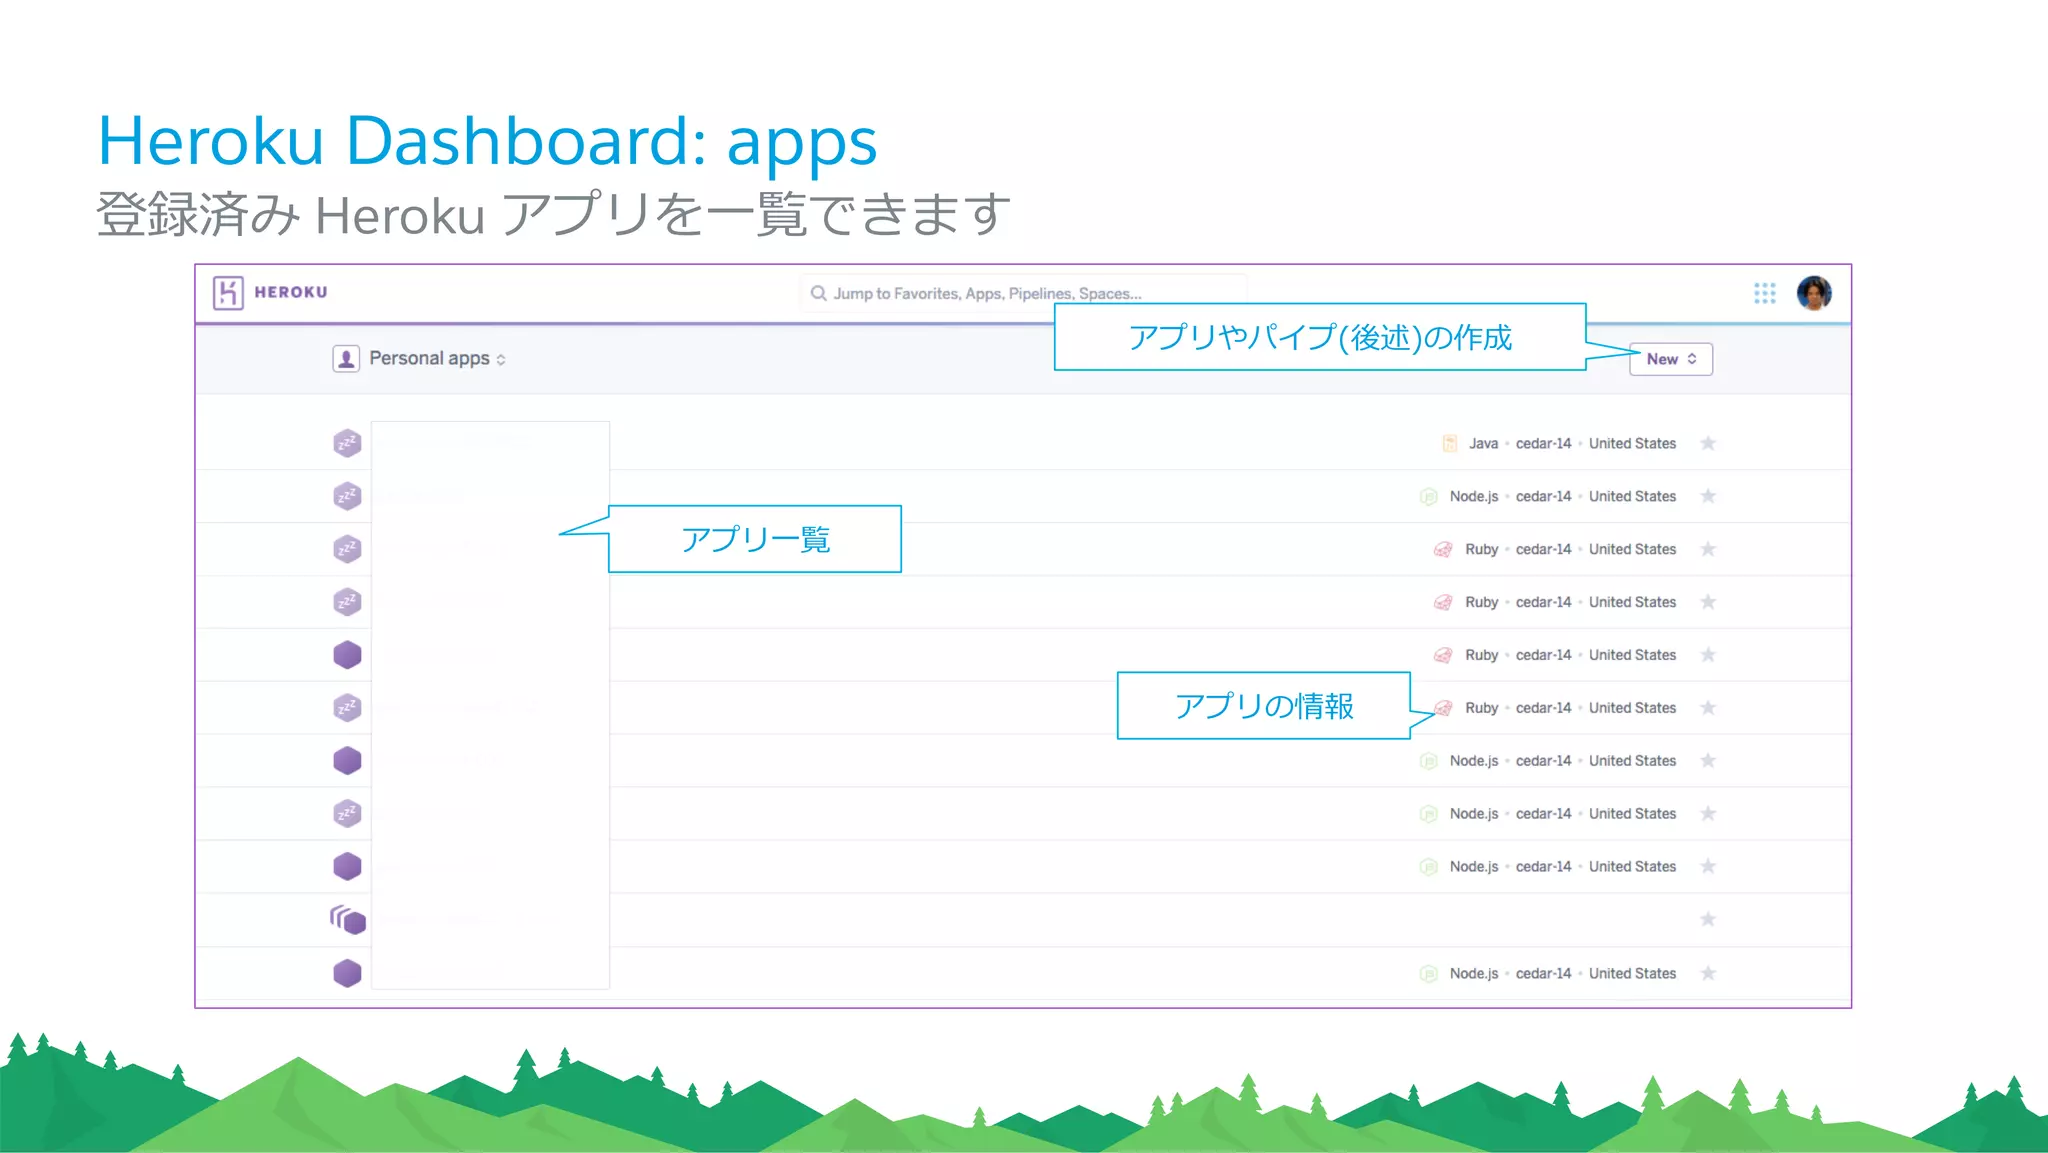
Task: Click United States in the last Node.js row
Action: point(1632,973)
